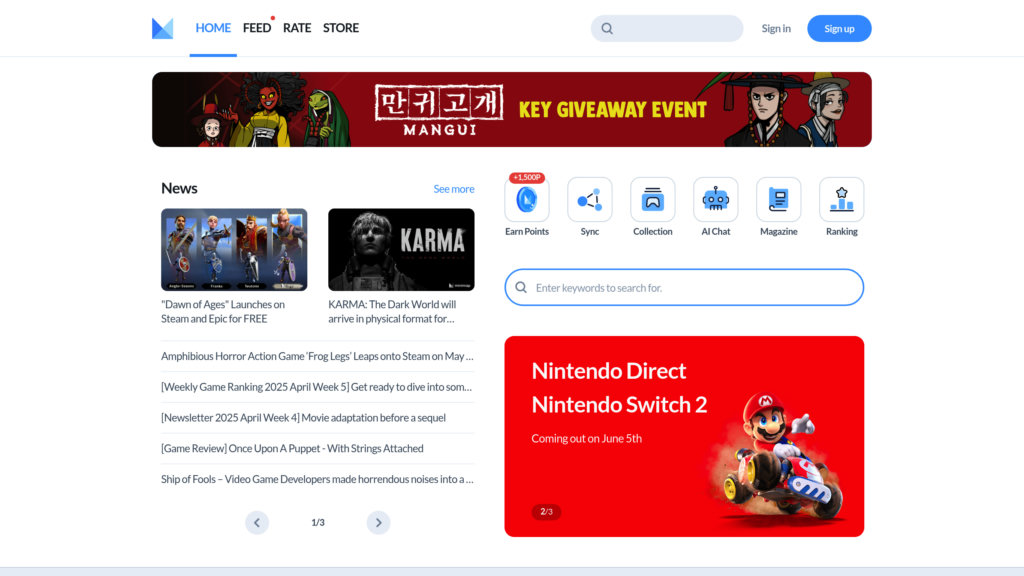
Task: View the Ranking icon
Action: tap(842, 199)
